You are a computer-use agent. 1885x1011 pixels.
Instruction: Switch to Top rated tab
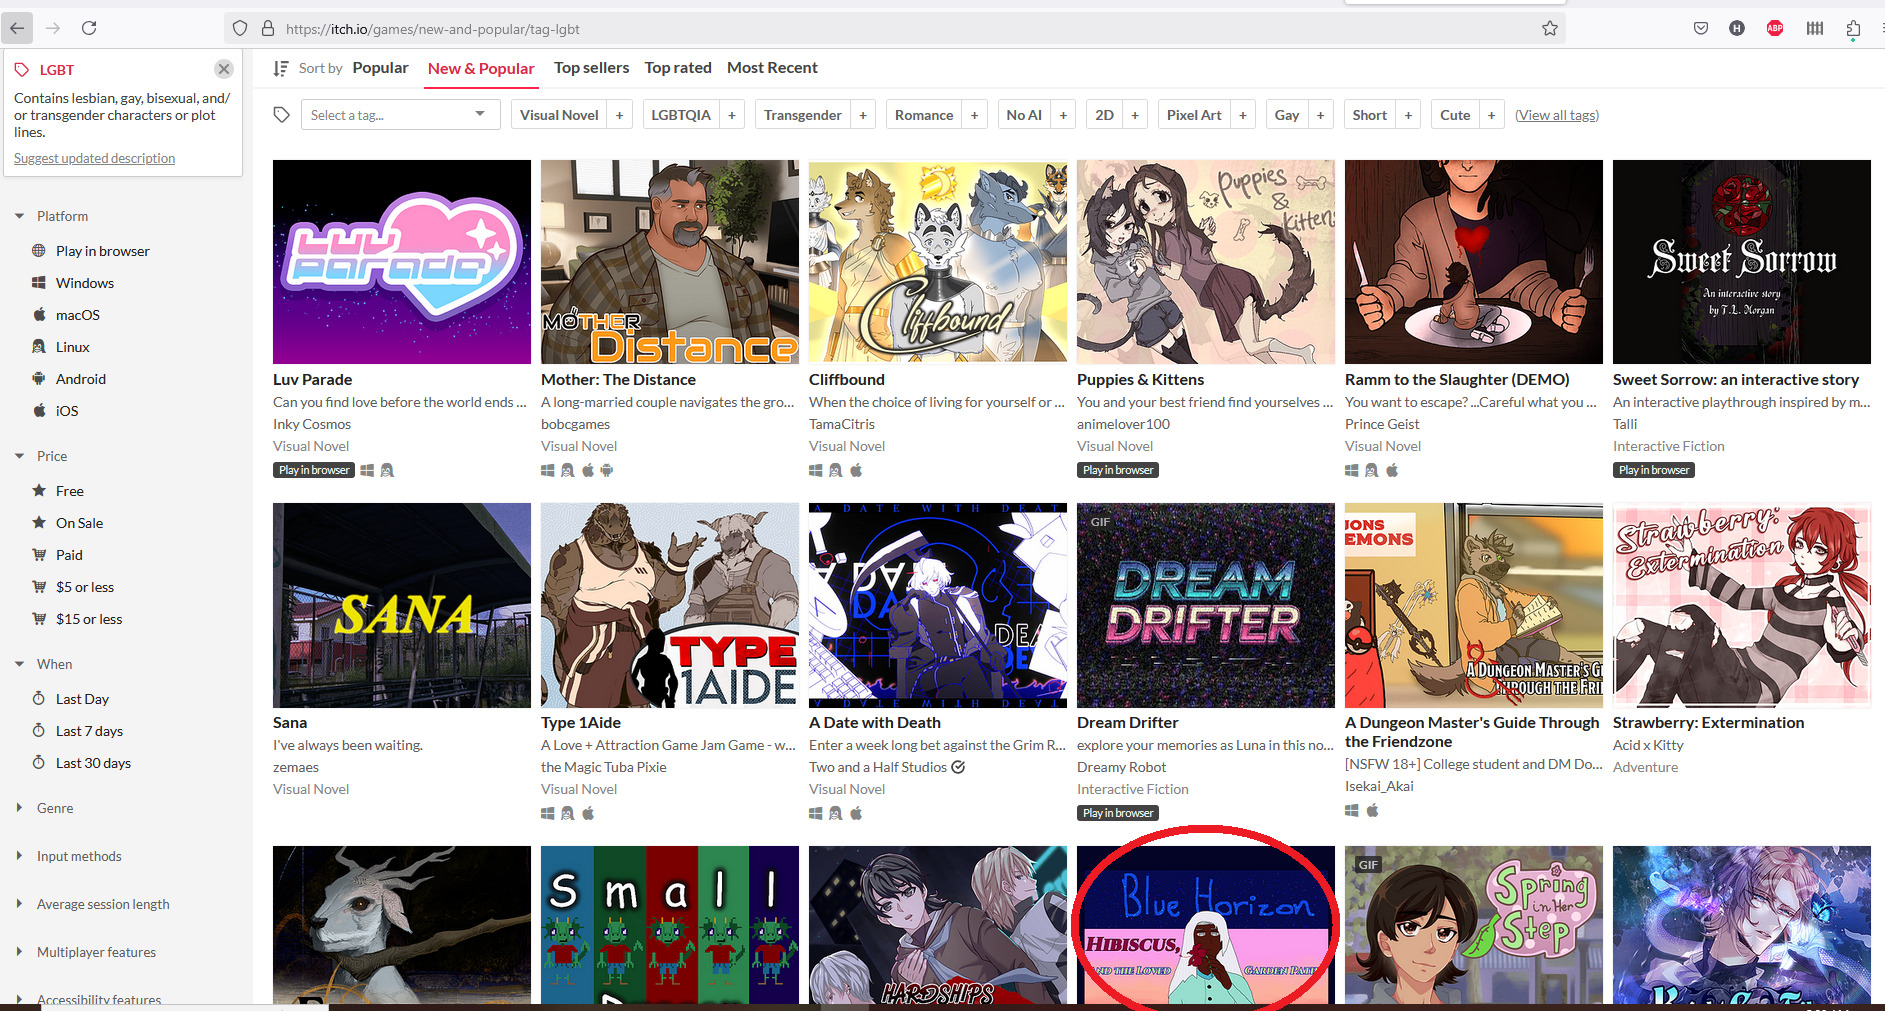pos(678,68)
